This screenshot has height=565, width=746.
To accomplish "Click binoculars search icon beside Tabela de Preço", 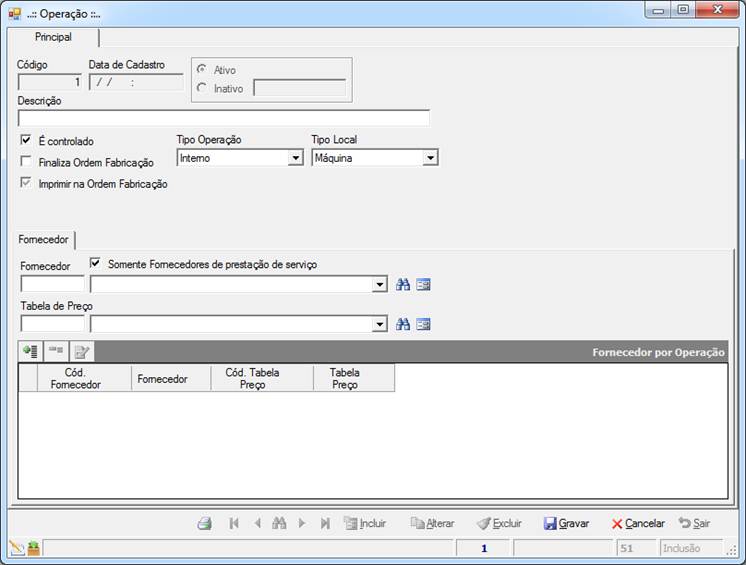I will click(403, 324).
